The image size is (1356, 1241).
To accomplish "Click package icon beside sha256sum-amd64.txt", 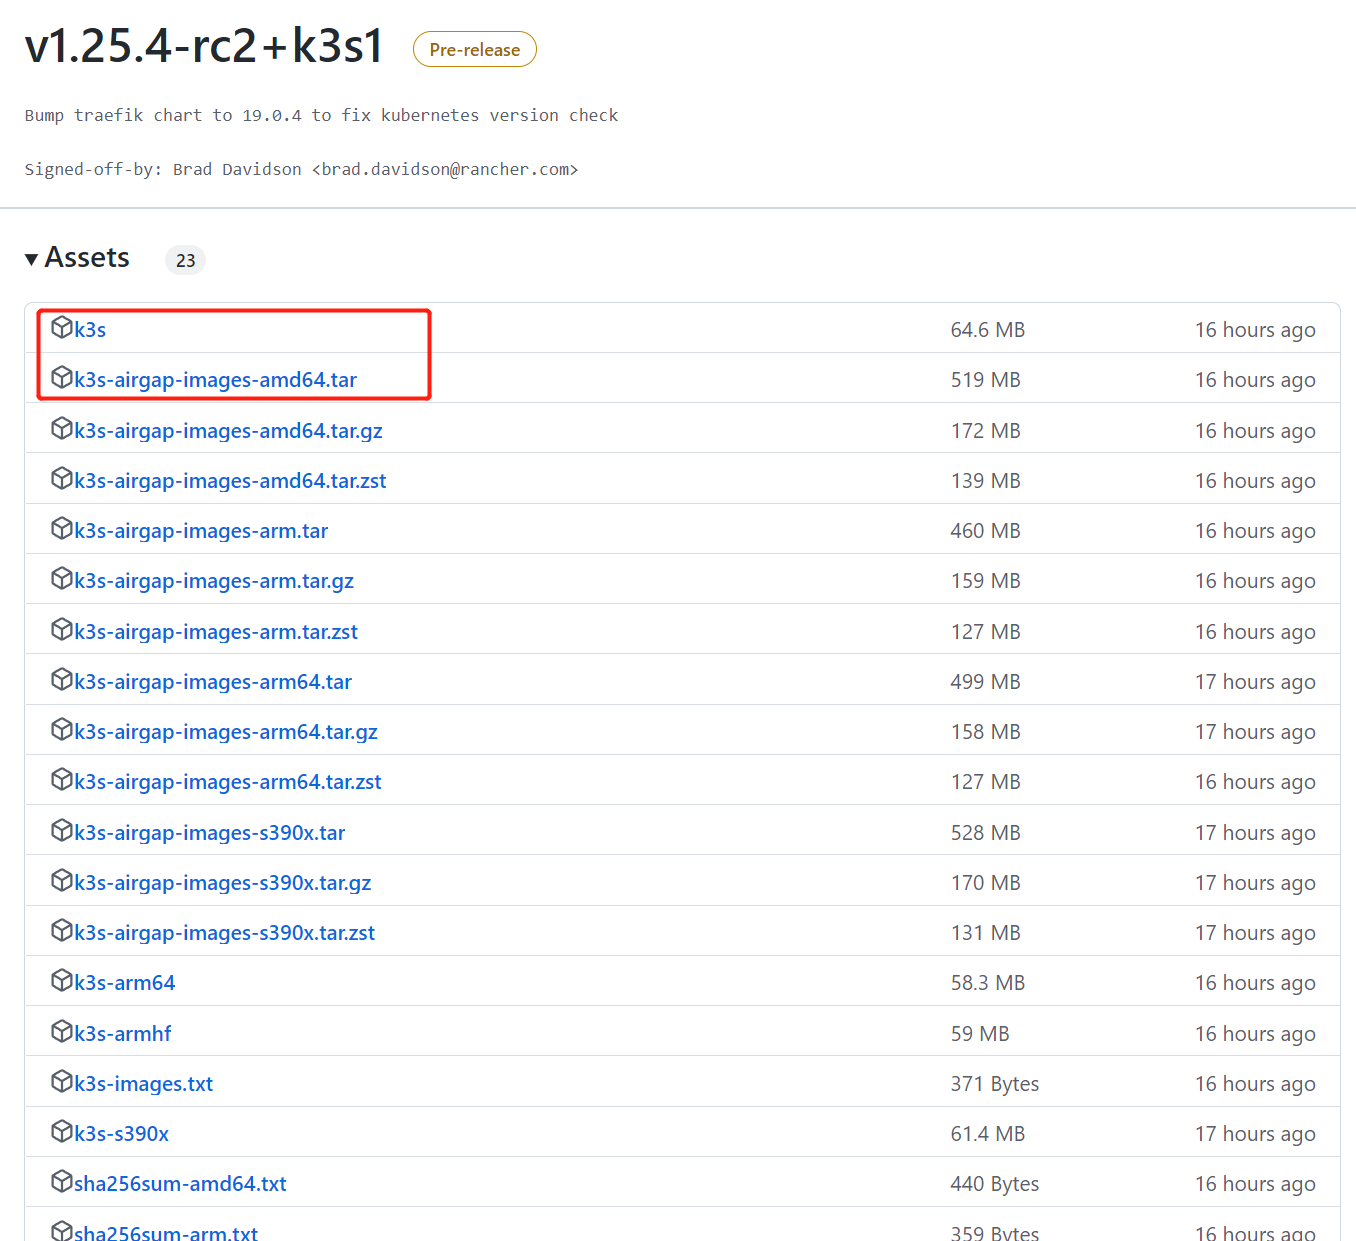I will (62, 1181).
